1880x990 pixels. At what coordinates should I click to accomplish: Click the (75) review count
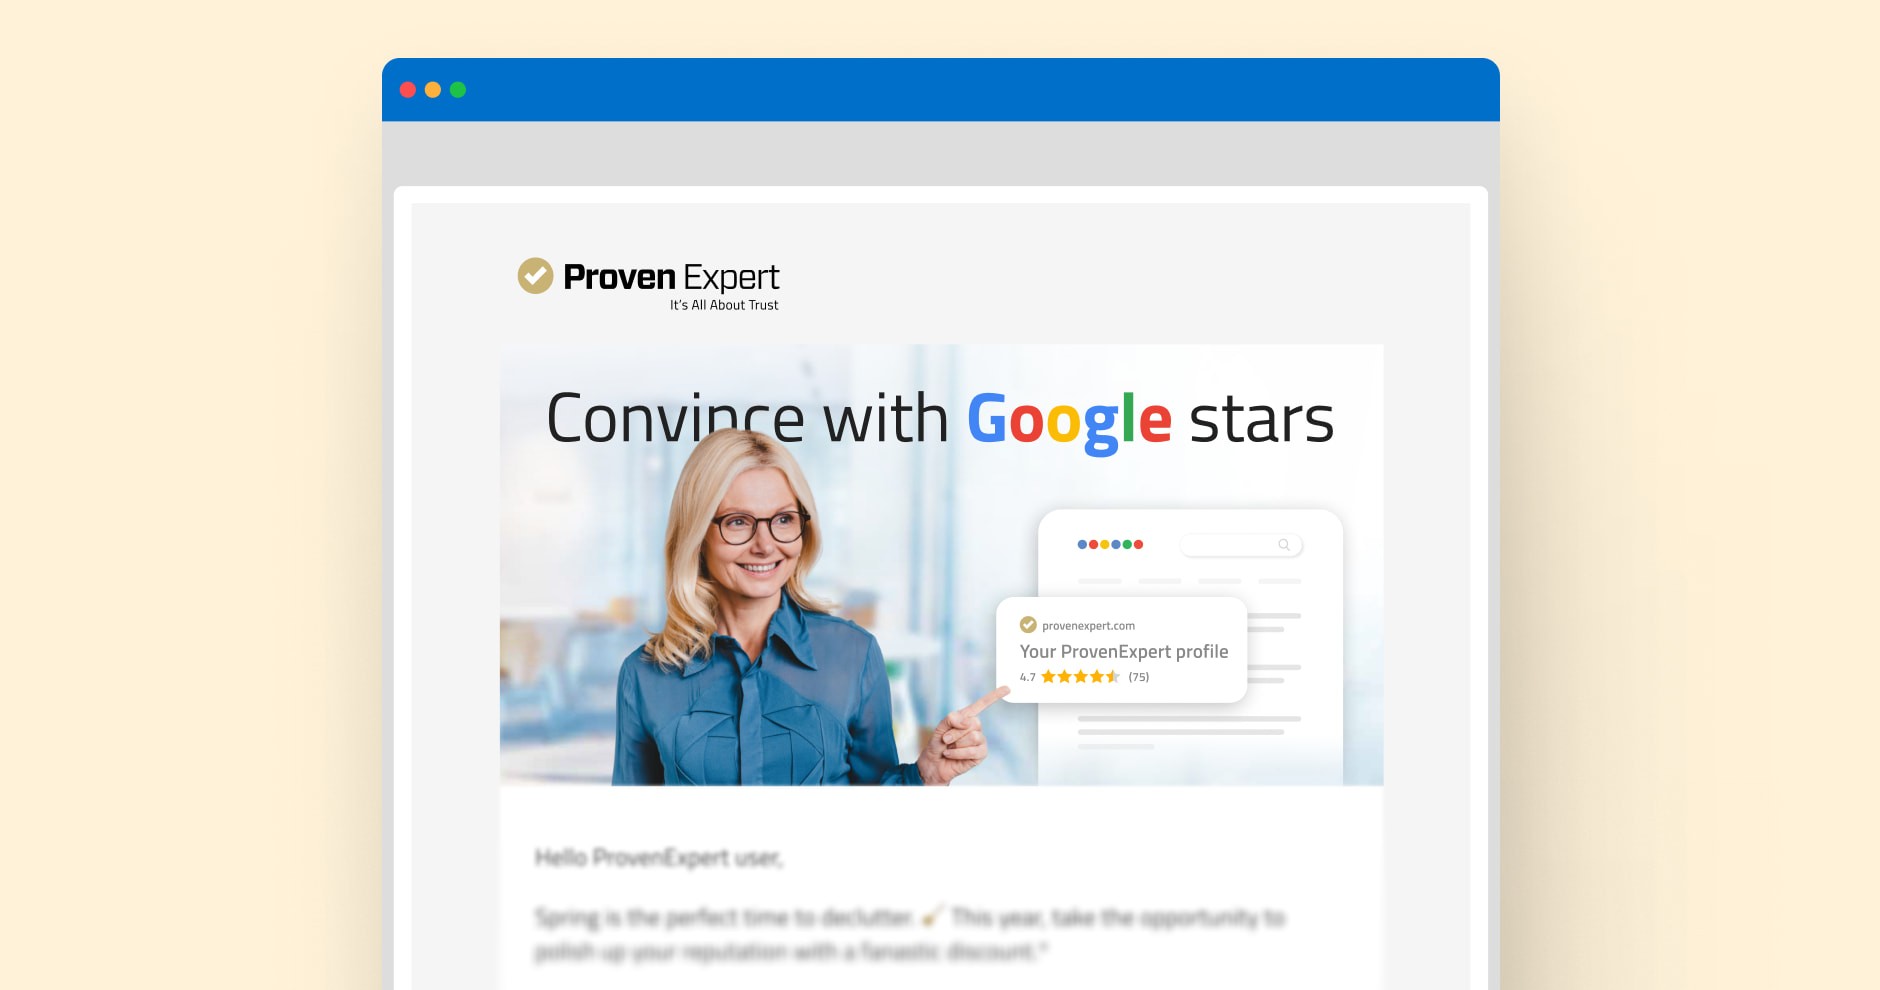(1139, 677)
